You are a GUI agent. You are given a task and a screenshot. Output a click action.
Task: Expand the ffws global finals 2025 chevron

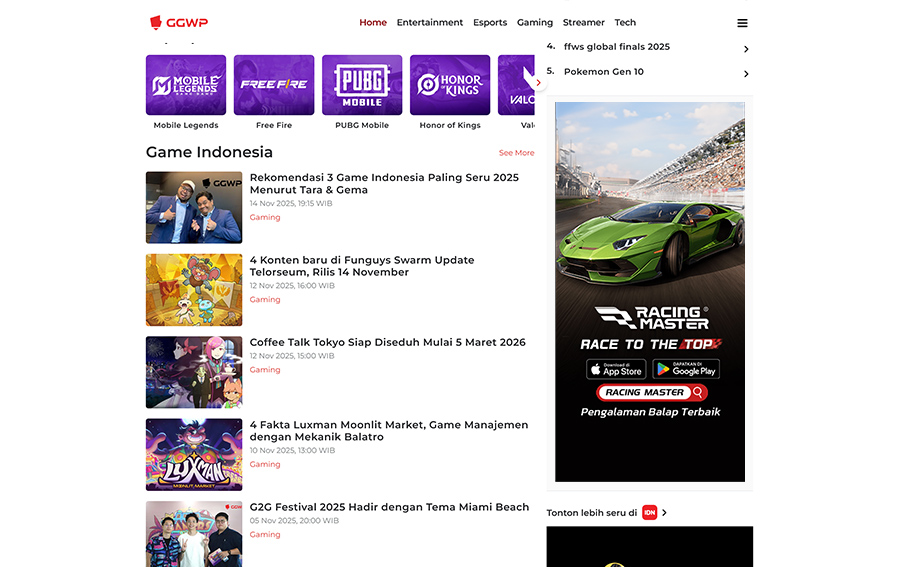coord(746,49)
